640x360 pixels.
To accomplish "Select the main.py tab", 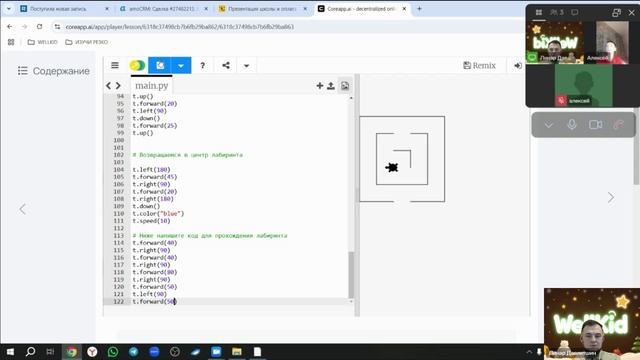I will coord(151,86).
